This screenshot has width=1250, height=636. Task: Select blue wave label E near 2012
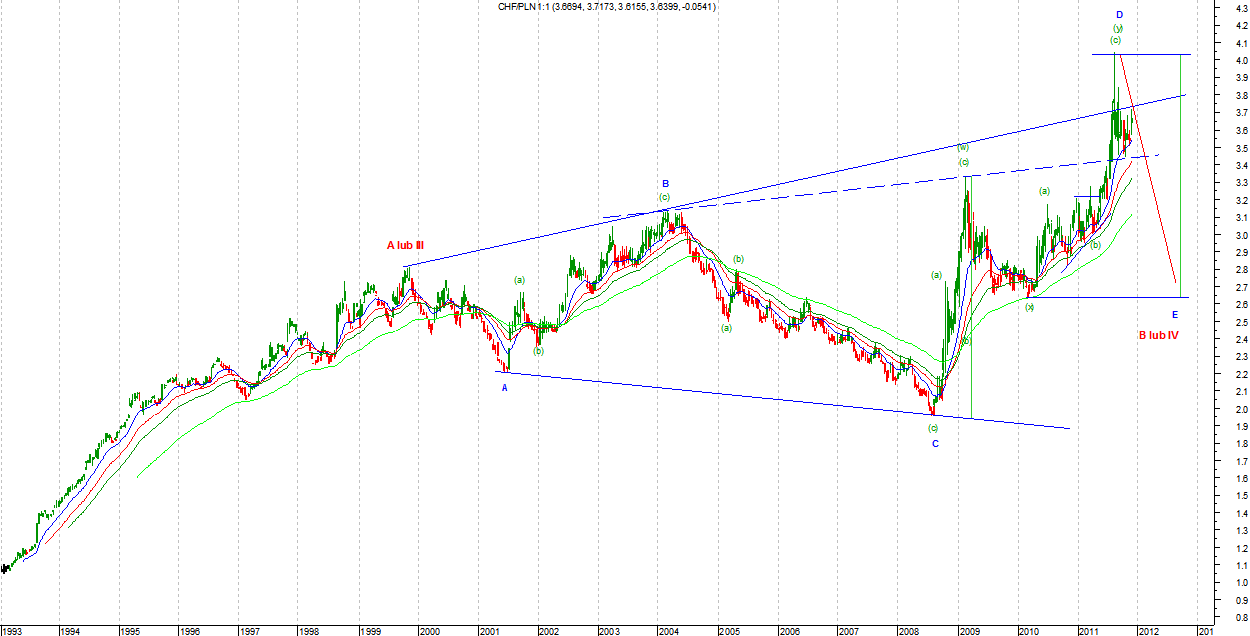(x=1174, y=314)
